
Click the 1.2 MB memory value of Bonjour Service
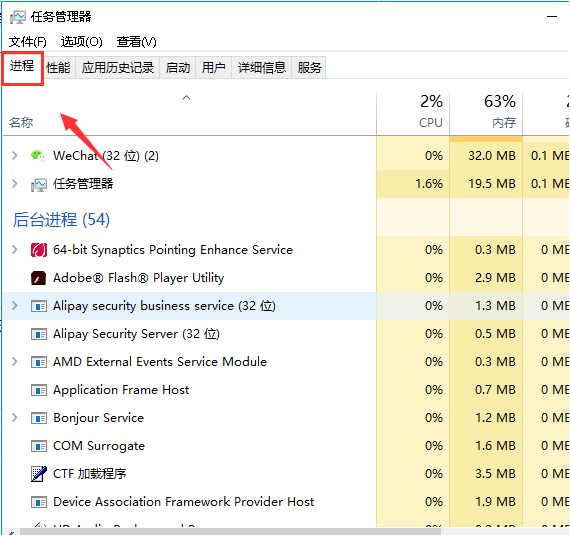(495, 418)
